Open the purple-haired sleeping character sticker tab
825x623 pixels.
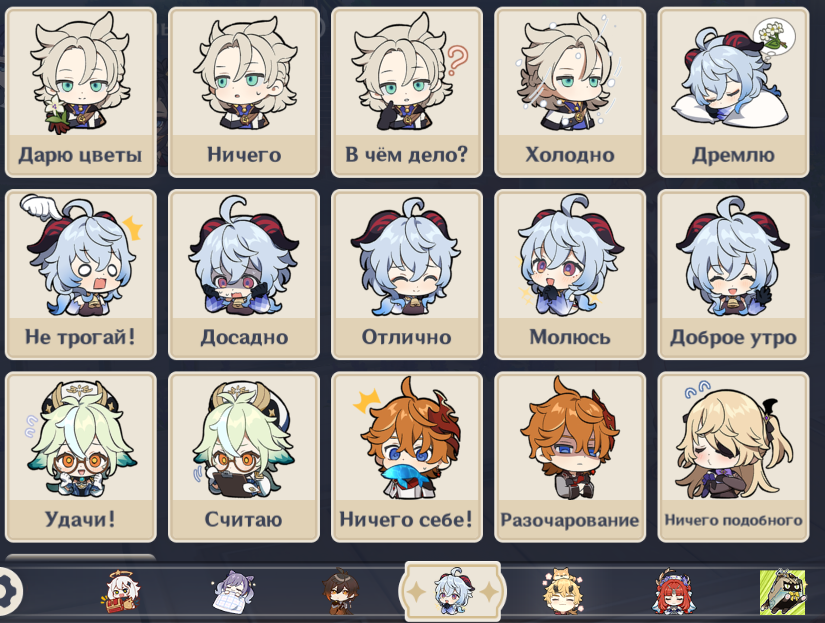tap(234, 592)
